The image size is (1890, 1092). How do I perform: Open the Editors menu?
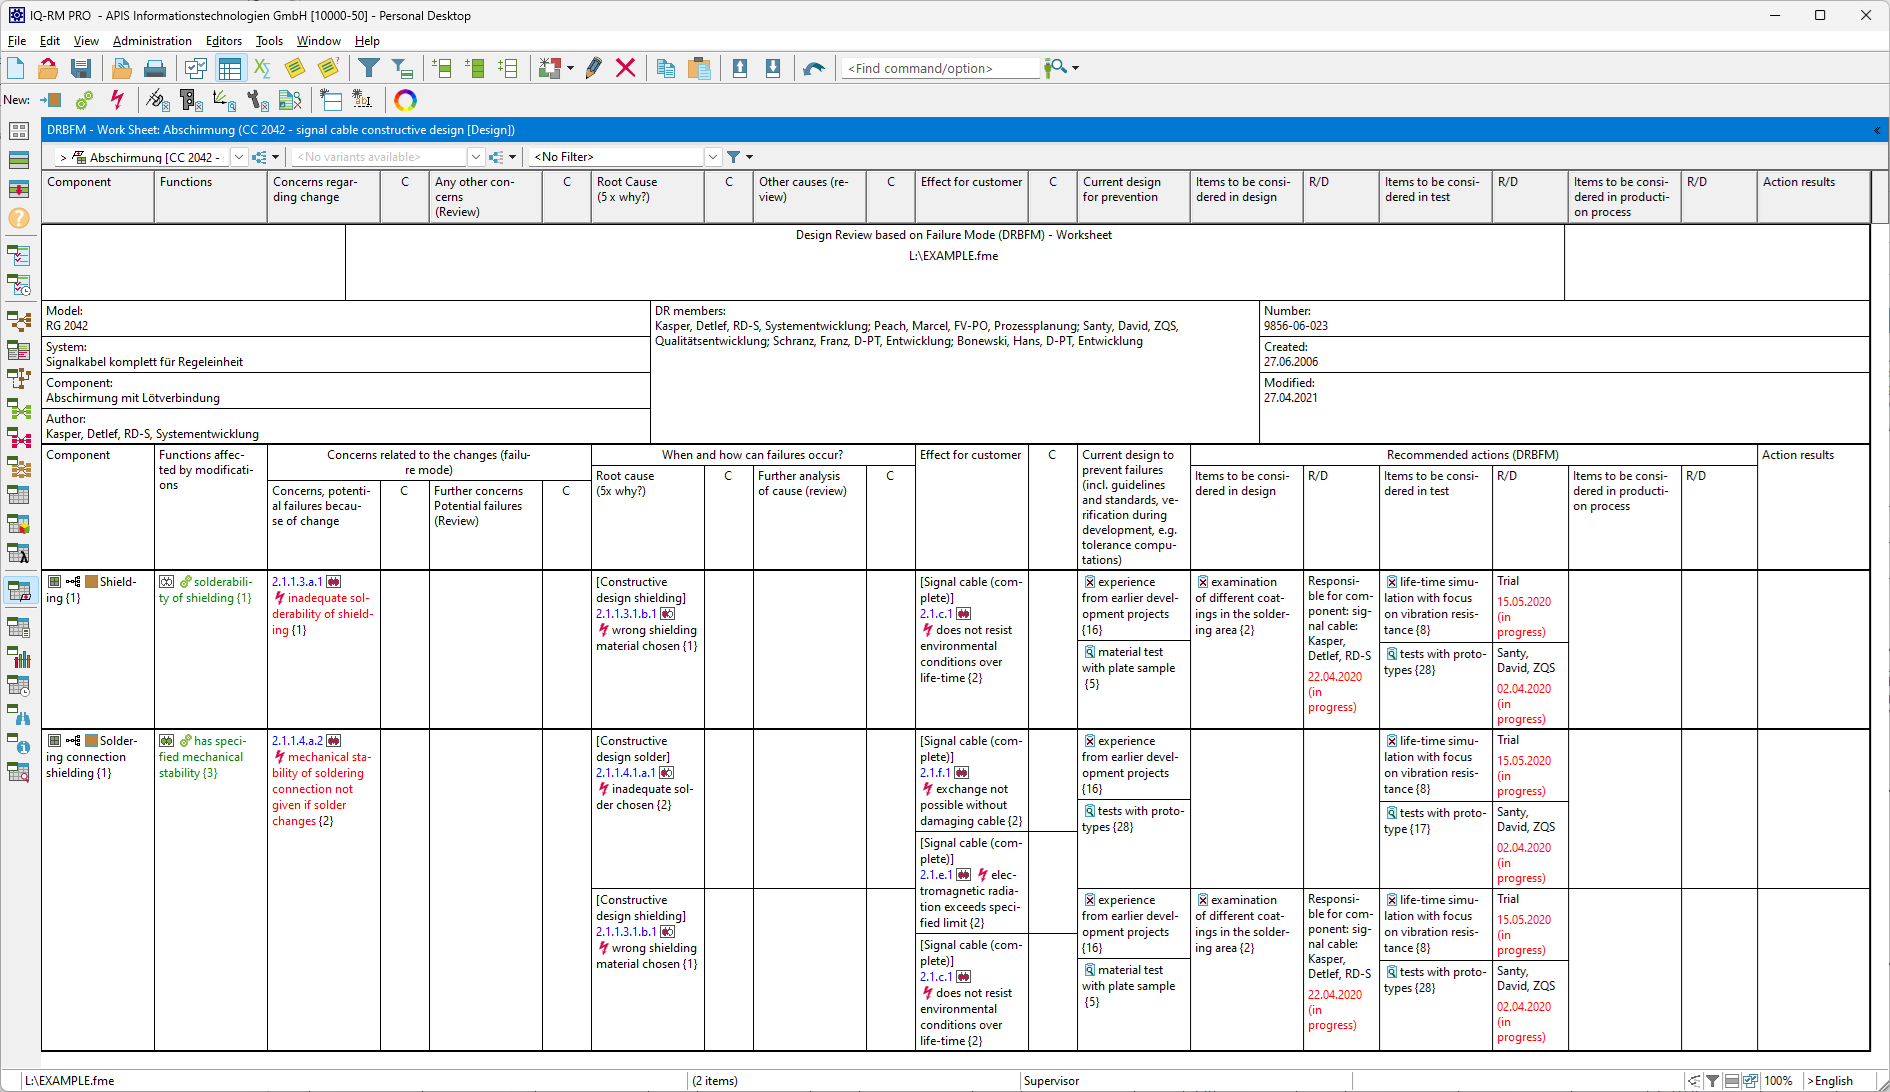click(x=224, y=41)
